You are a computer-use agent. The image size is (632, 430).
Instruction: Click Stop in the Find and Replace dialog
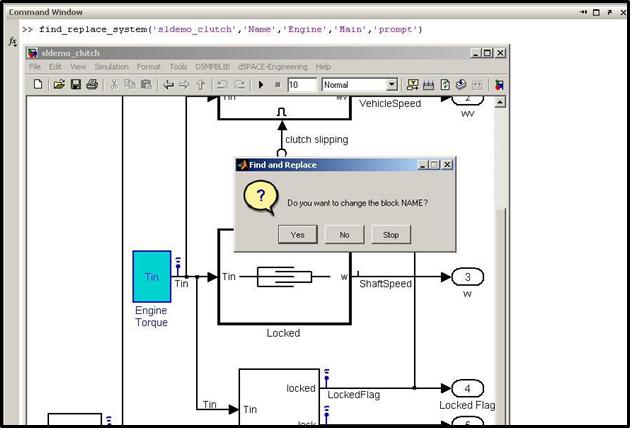[391, 235]
